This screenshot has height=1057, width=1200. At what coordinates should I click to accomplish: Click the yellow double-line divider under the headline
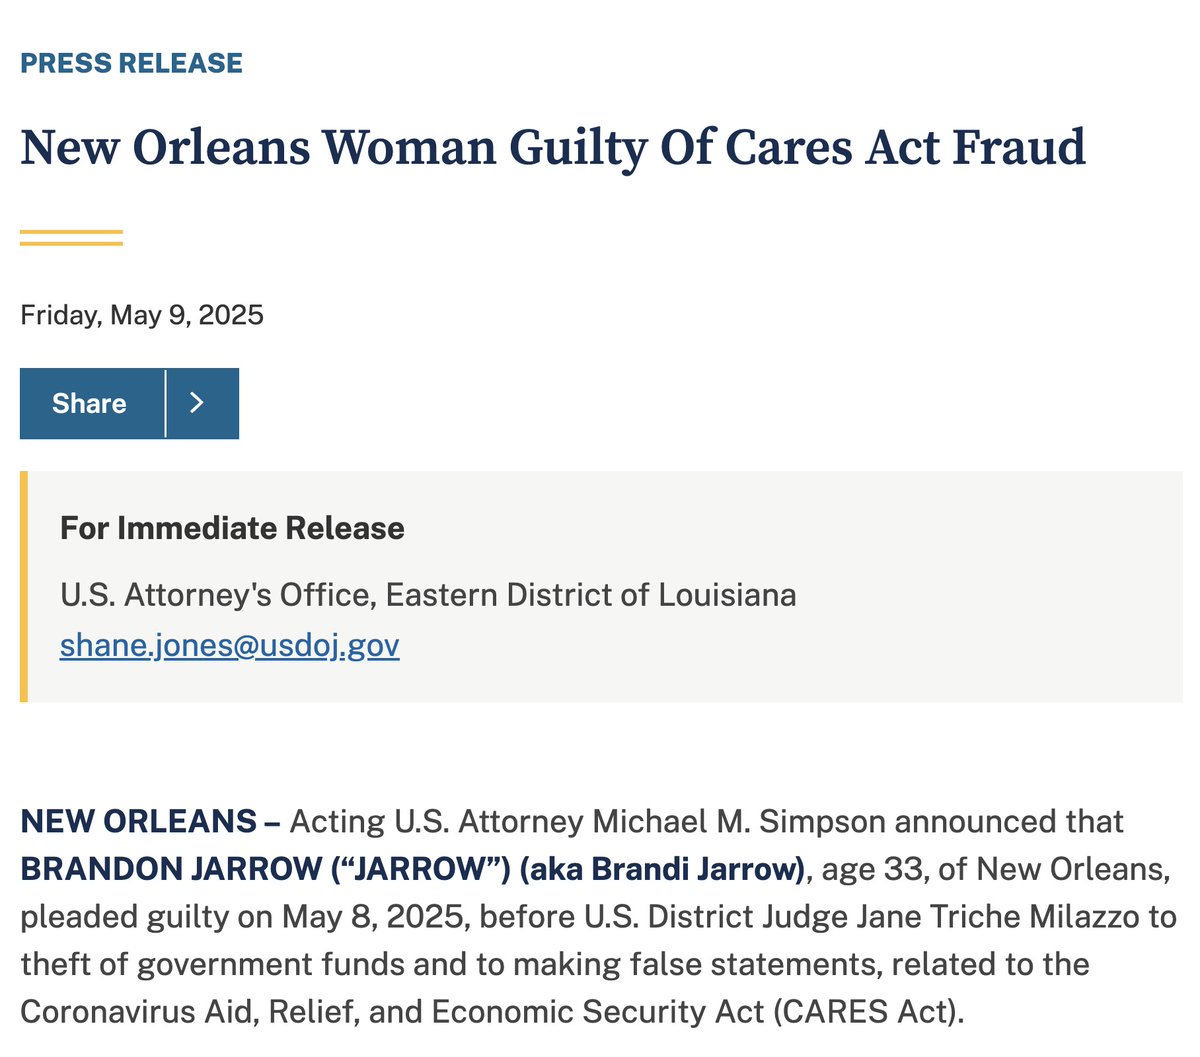click(x=71, y=237)
